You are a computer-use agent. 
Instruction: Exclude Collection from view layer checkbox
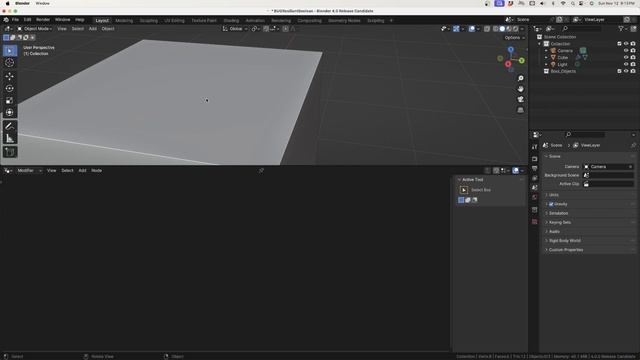click(x=619, y=44)
